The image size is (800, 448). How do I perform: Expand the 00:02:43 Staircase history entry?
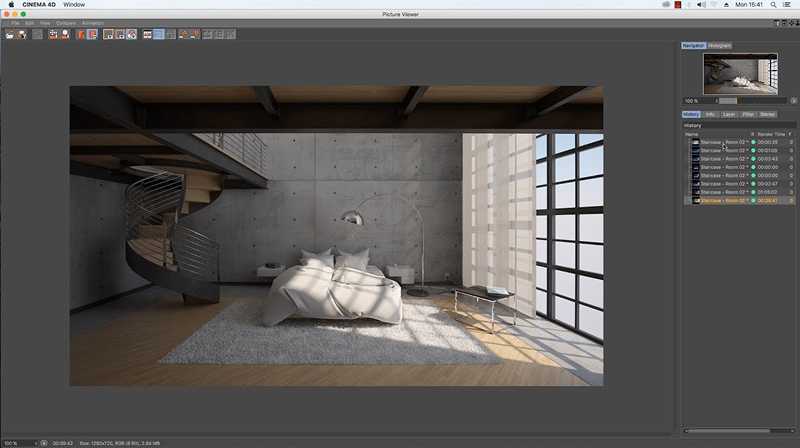688,159
